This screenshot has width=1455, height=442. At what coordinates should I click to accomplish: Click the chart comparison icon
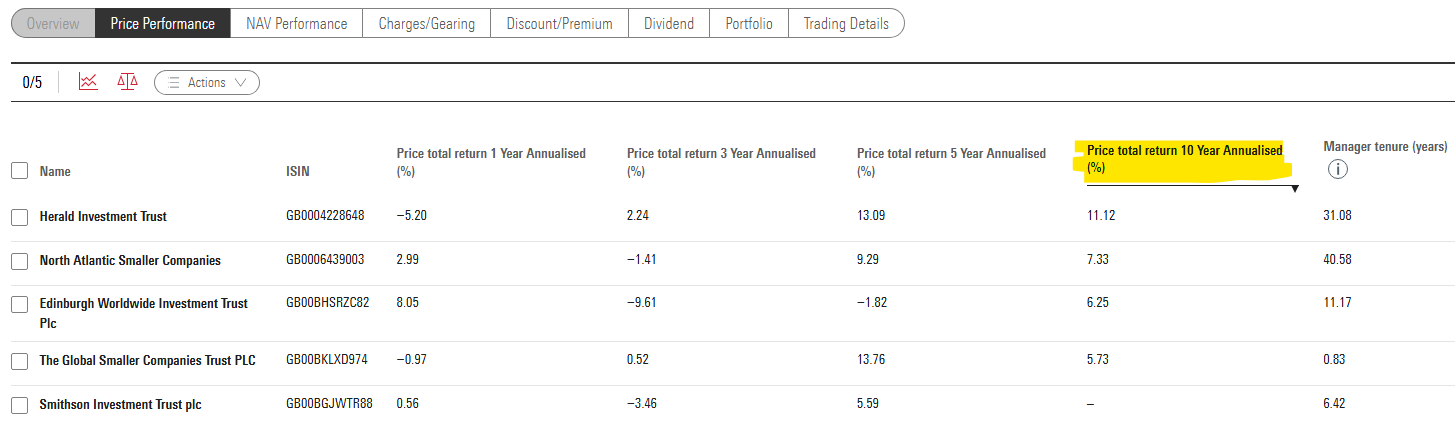click(88, 82)
